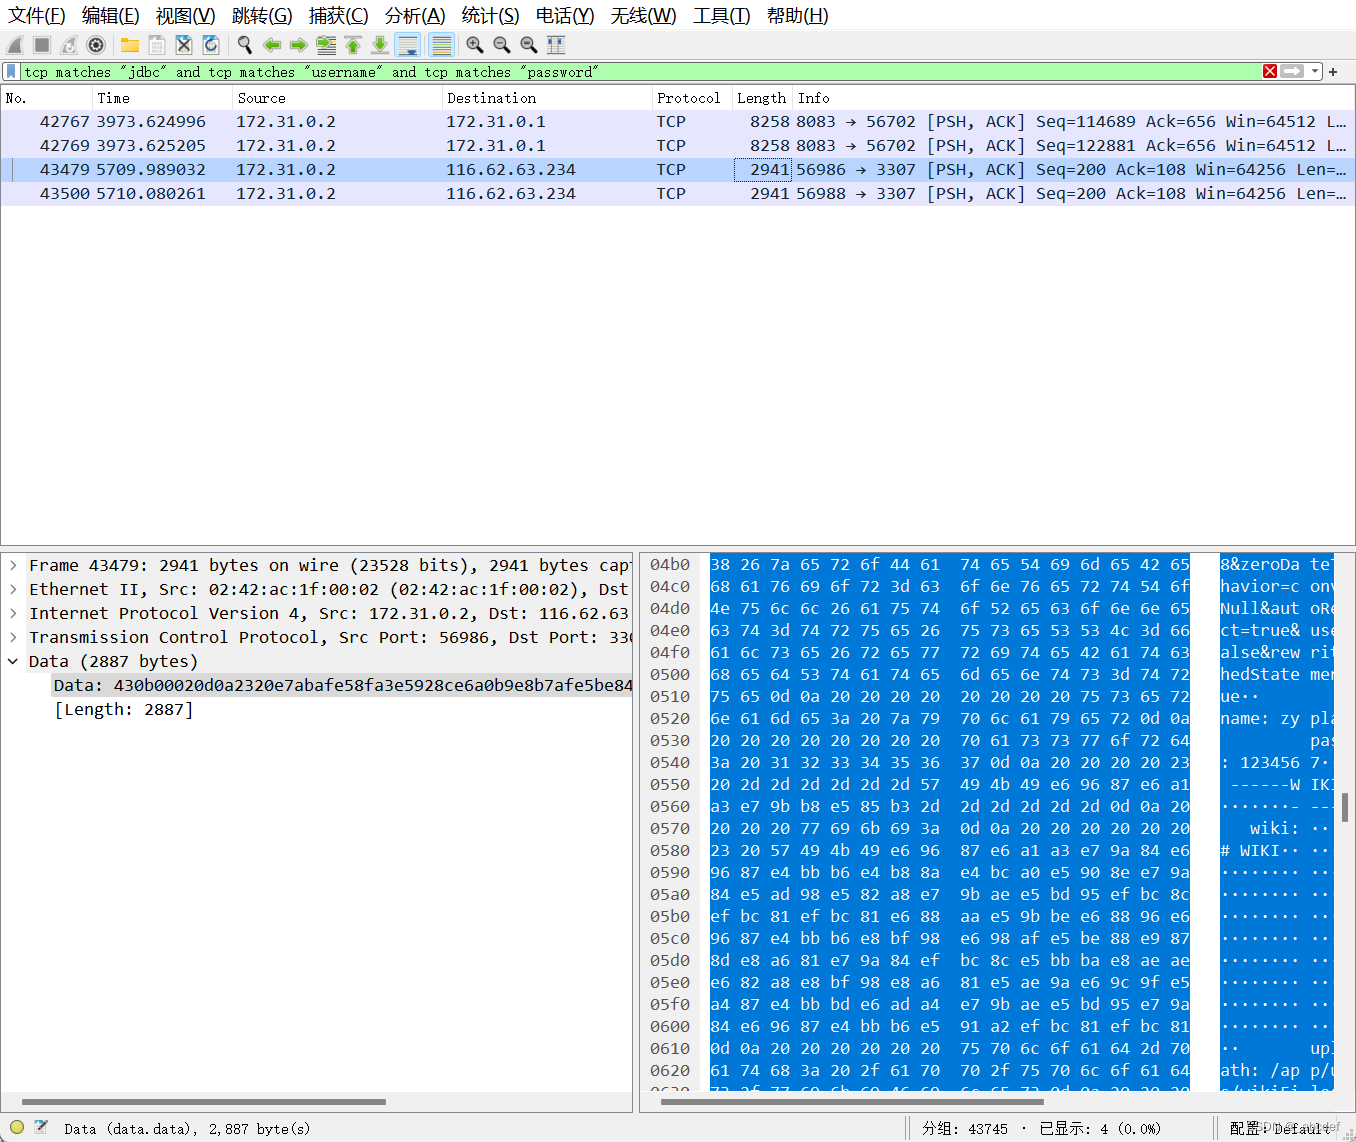Click inside the display filter field
1356x1142 pixels.
tap(640, 71)
